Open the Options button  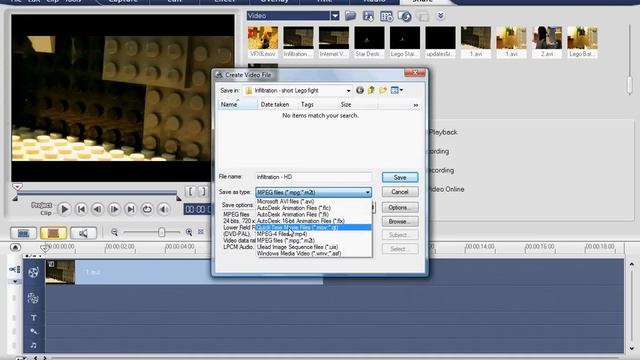pos(400,207)
